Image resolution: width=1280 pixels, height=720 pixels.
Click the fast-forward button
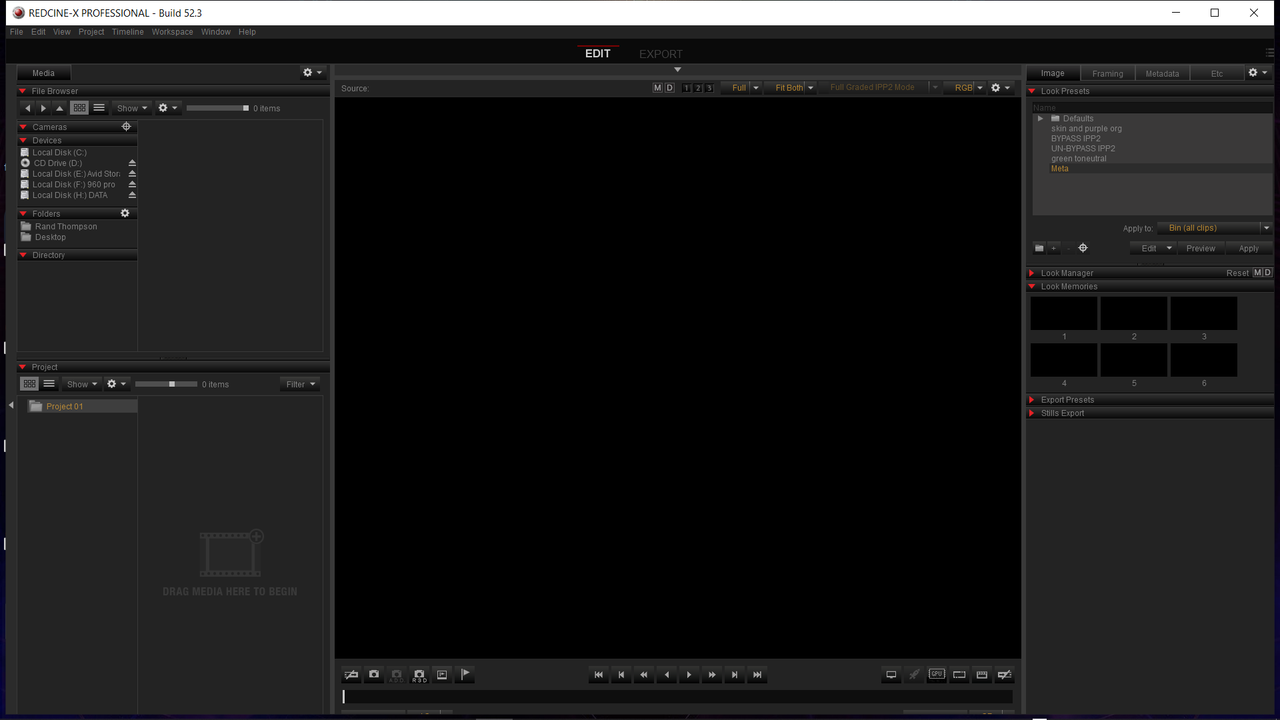712,675
